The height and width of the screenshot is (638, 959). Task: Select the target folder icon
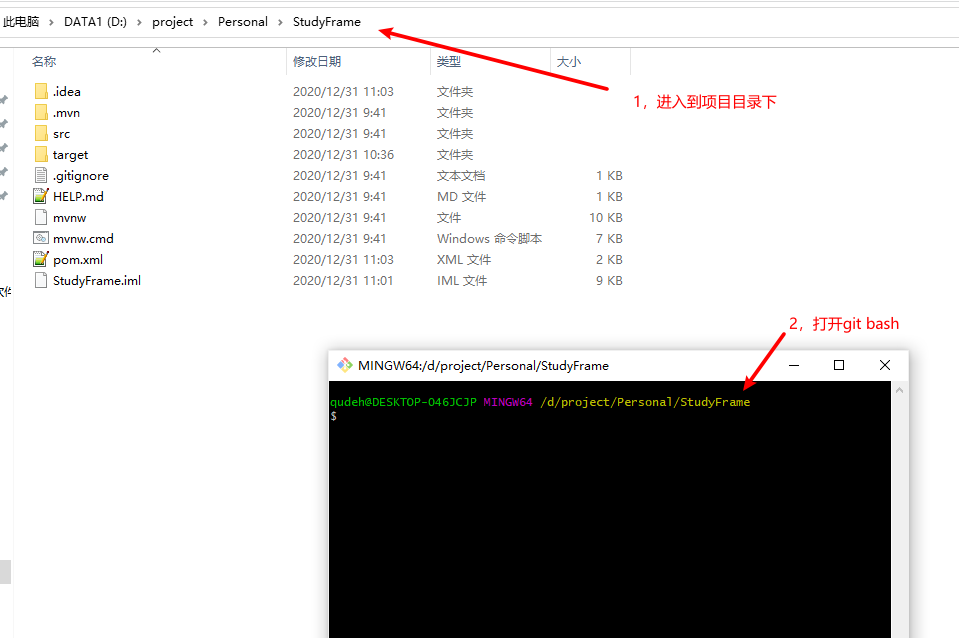[x=41, y=154]
